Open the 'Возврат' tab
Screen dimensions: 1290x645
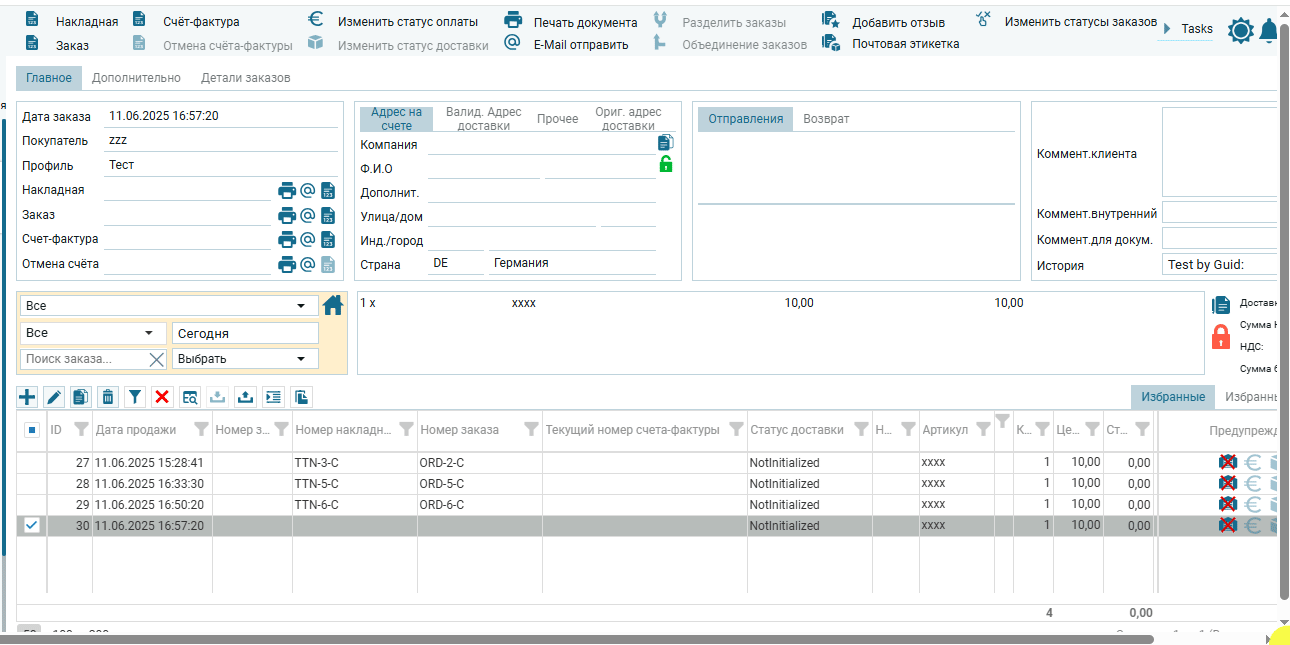click(826, 119)
